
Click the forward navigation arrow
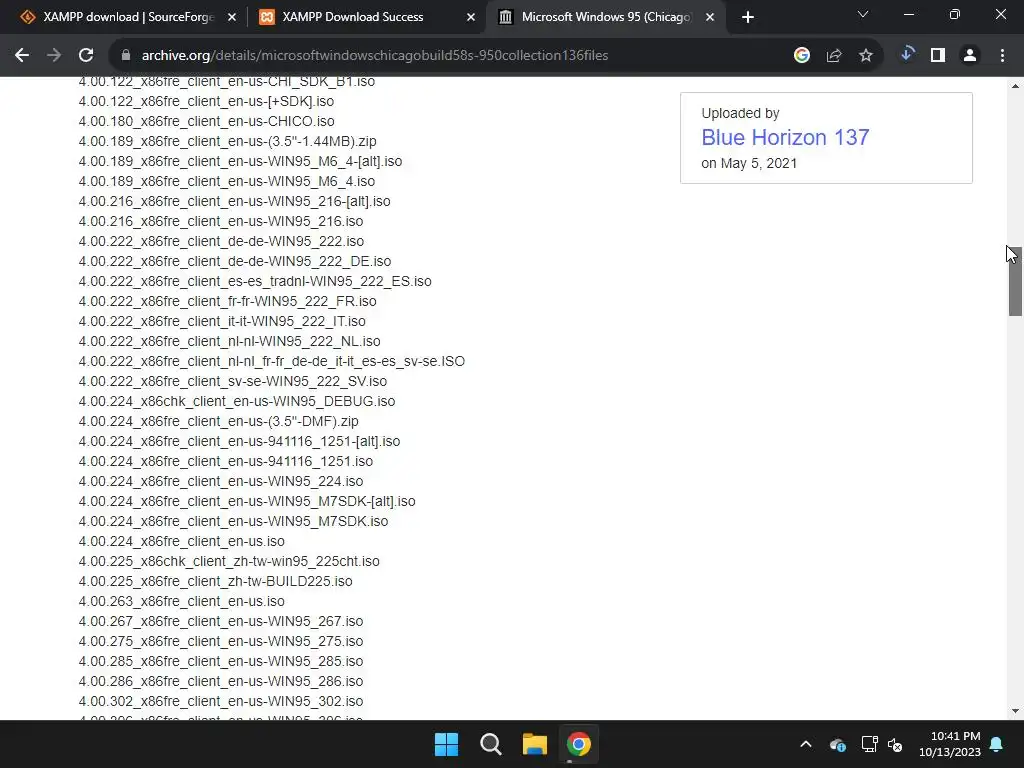click(54, 56)
